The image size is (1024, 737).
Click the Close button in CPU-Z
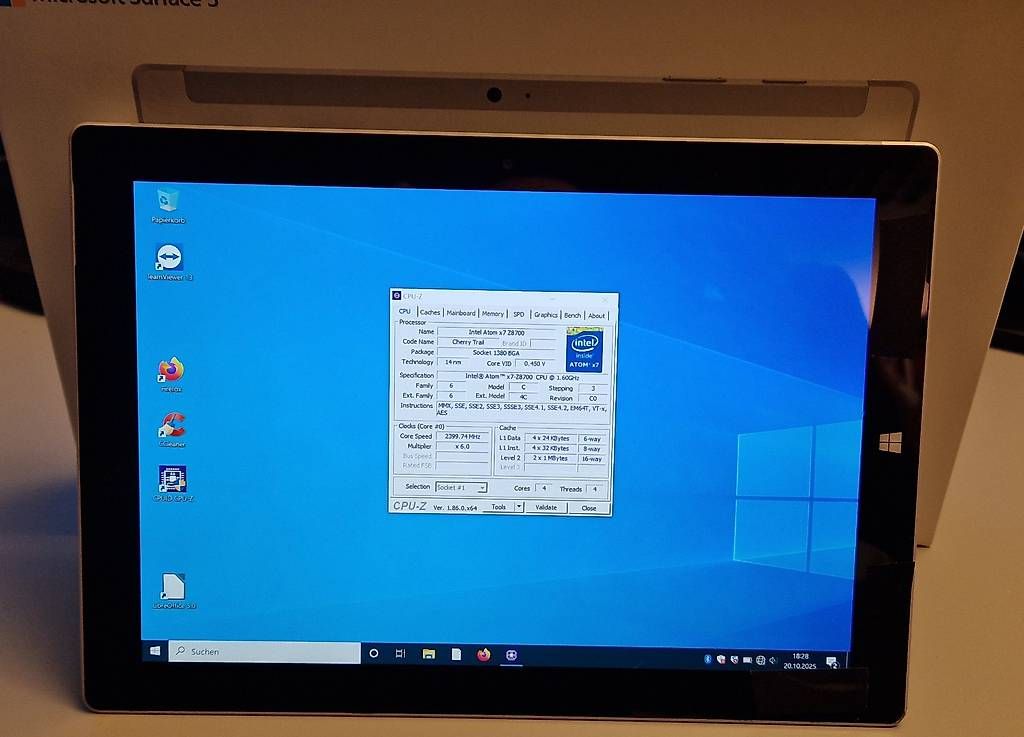pos(588,508)
